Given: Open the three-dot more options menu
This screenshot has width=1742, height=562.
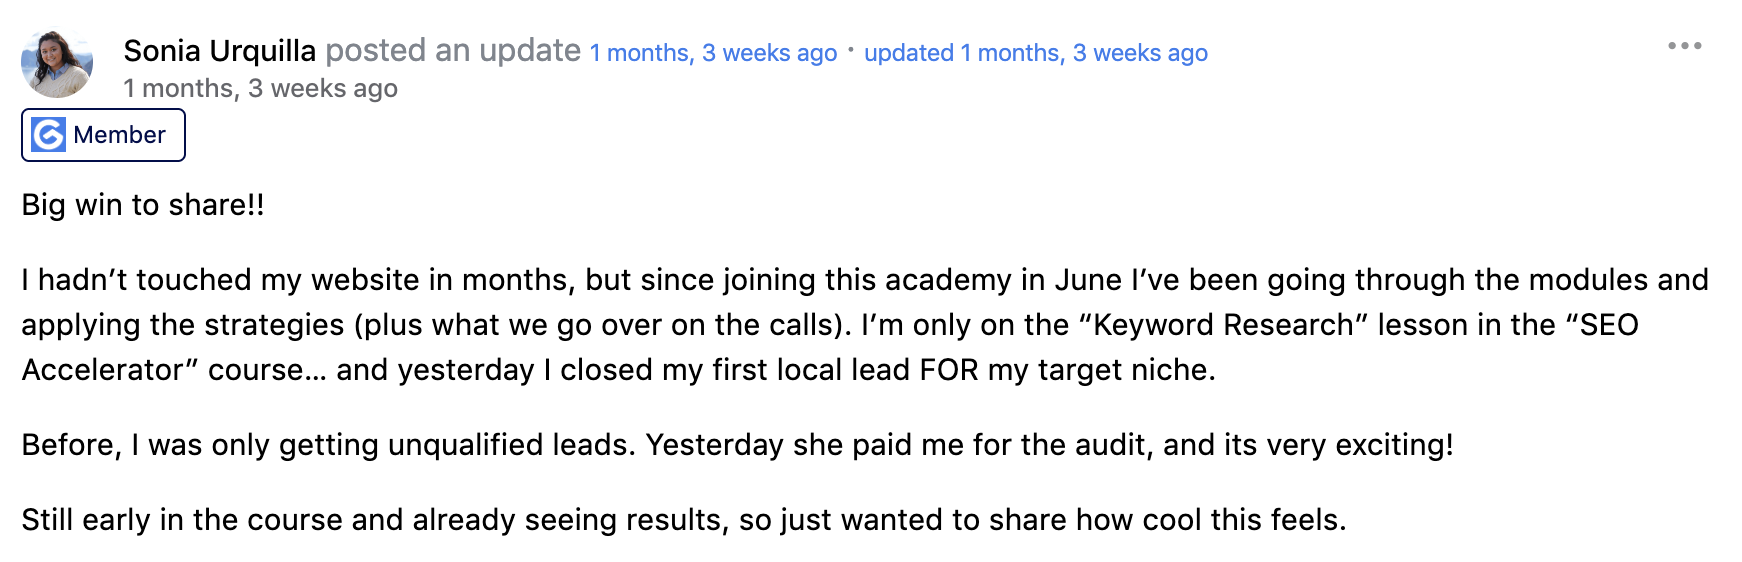Looking at the screenshot, I should coord(1684,46).
